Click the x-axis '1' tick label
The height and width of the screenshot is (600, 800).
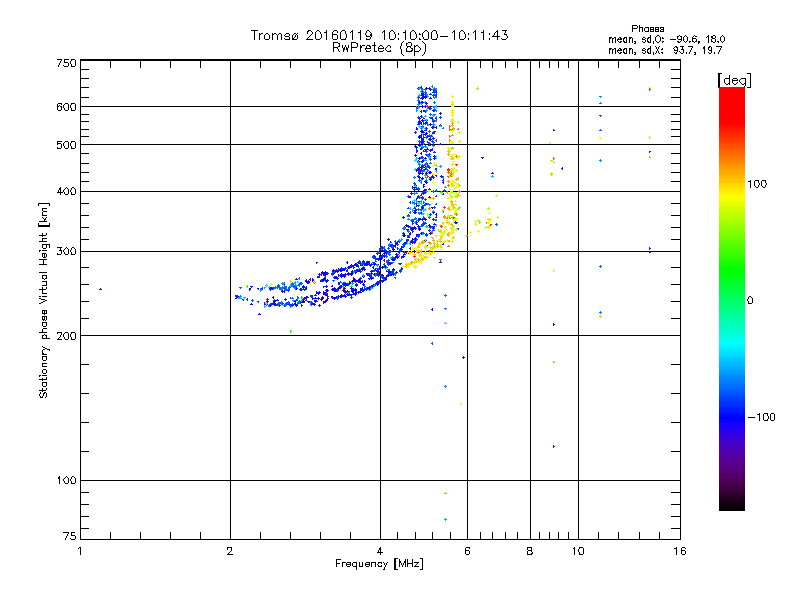(80, 551)
